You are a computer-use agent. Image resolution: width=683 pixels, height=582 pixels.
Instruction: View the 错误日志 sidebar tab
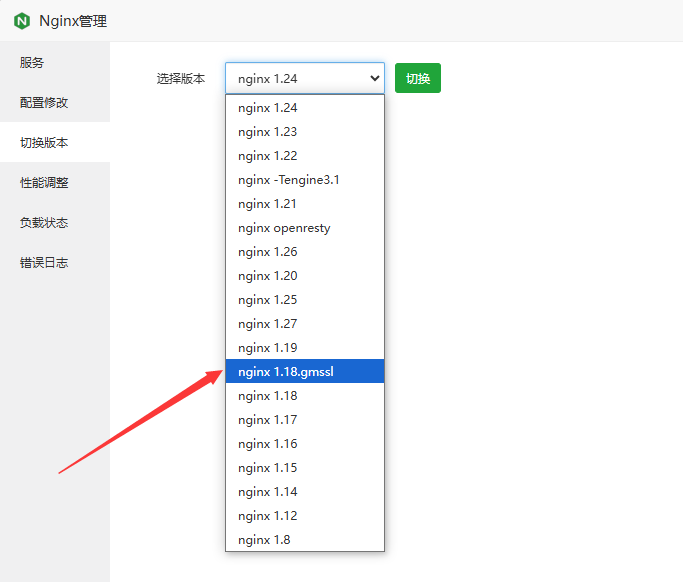click(55, 263)
